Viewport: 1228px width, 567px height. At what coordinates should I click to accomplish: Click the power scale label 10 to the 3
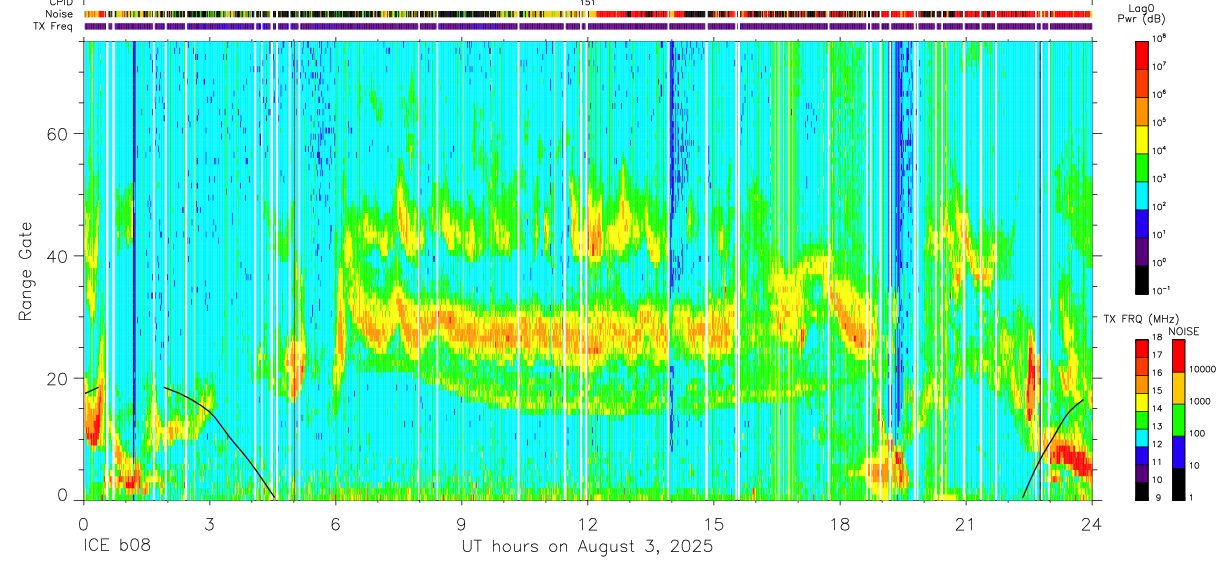click(1161, 178)
